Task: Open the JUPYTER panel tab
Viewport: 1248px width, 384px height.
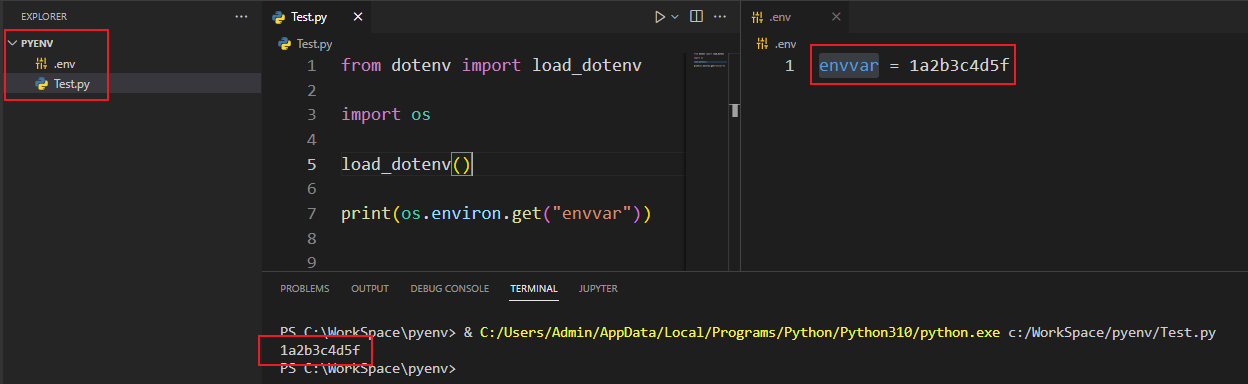Action: (598, 289)
